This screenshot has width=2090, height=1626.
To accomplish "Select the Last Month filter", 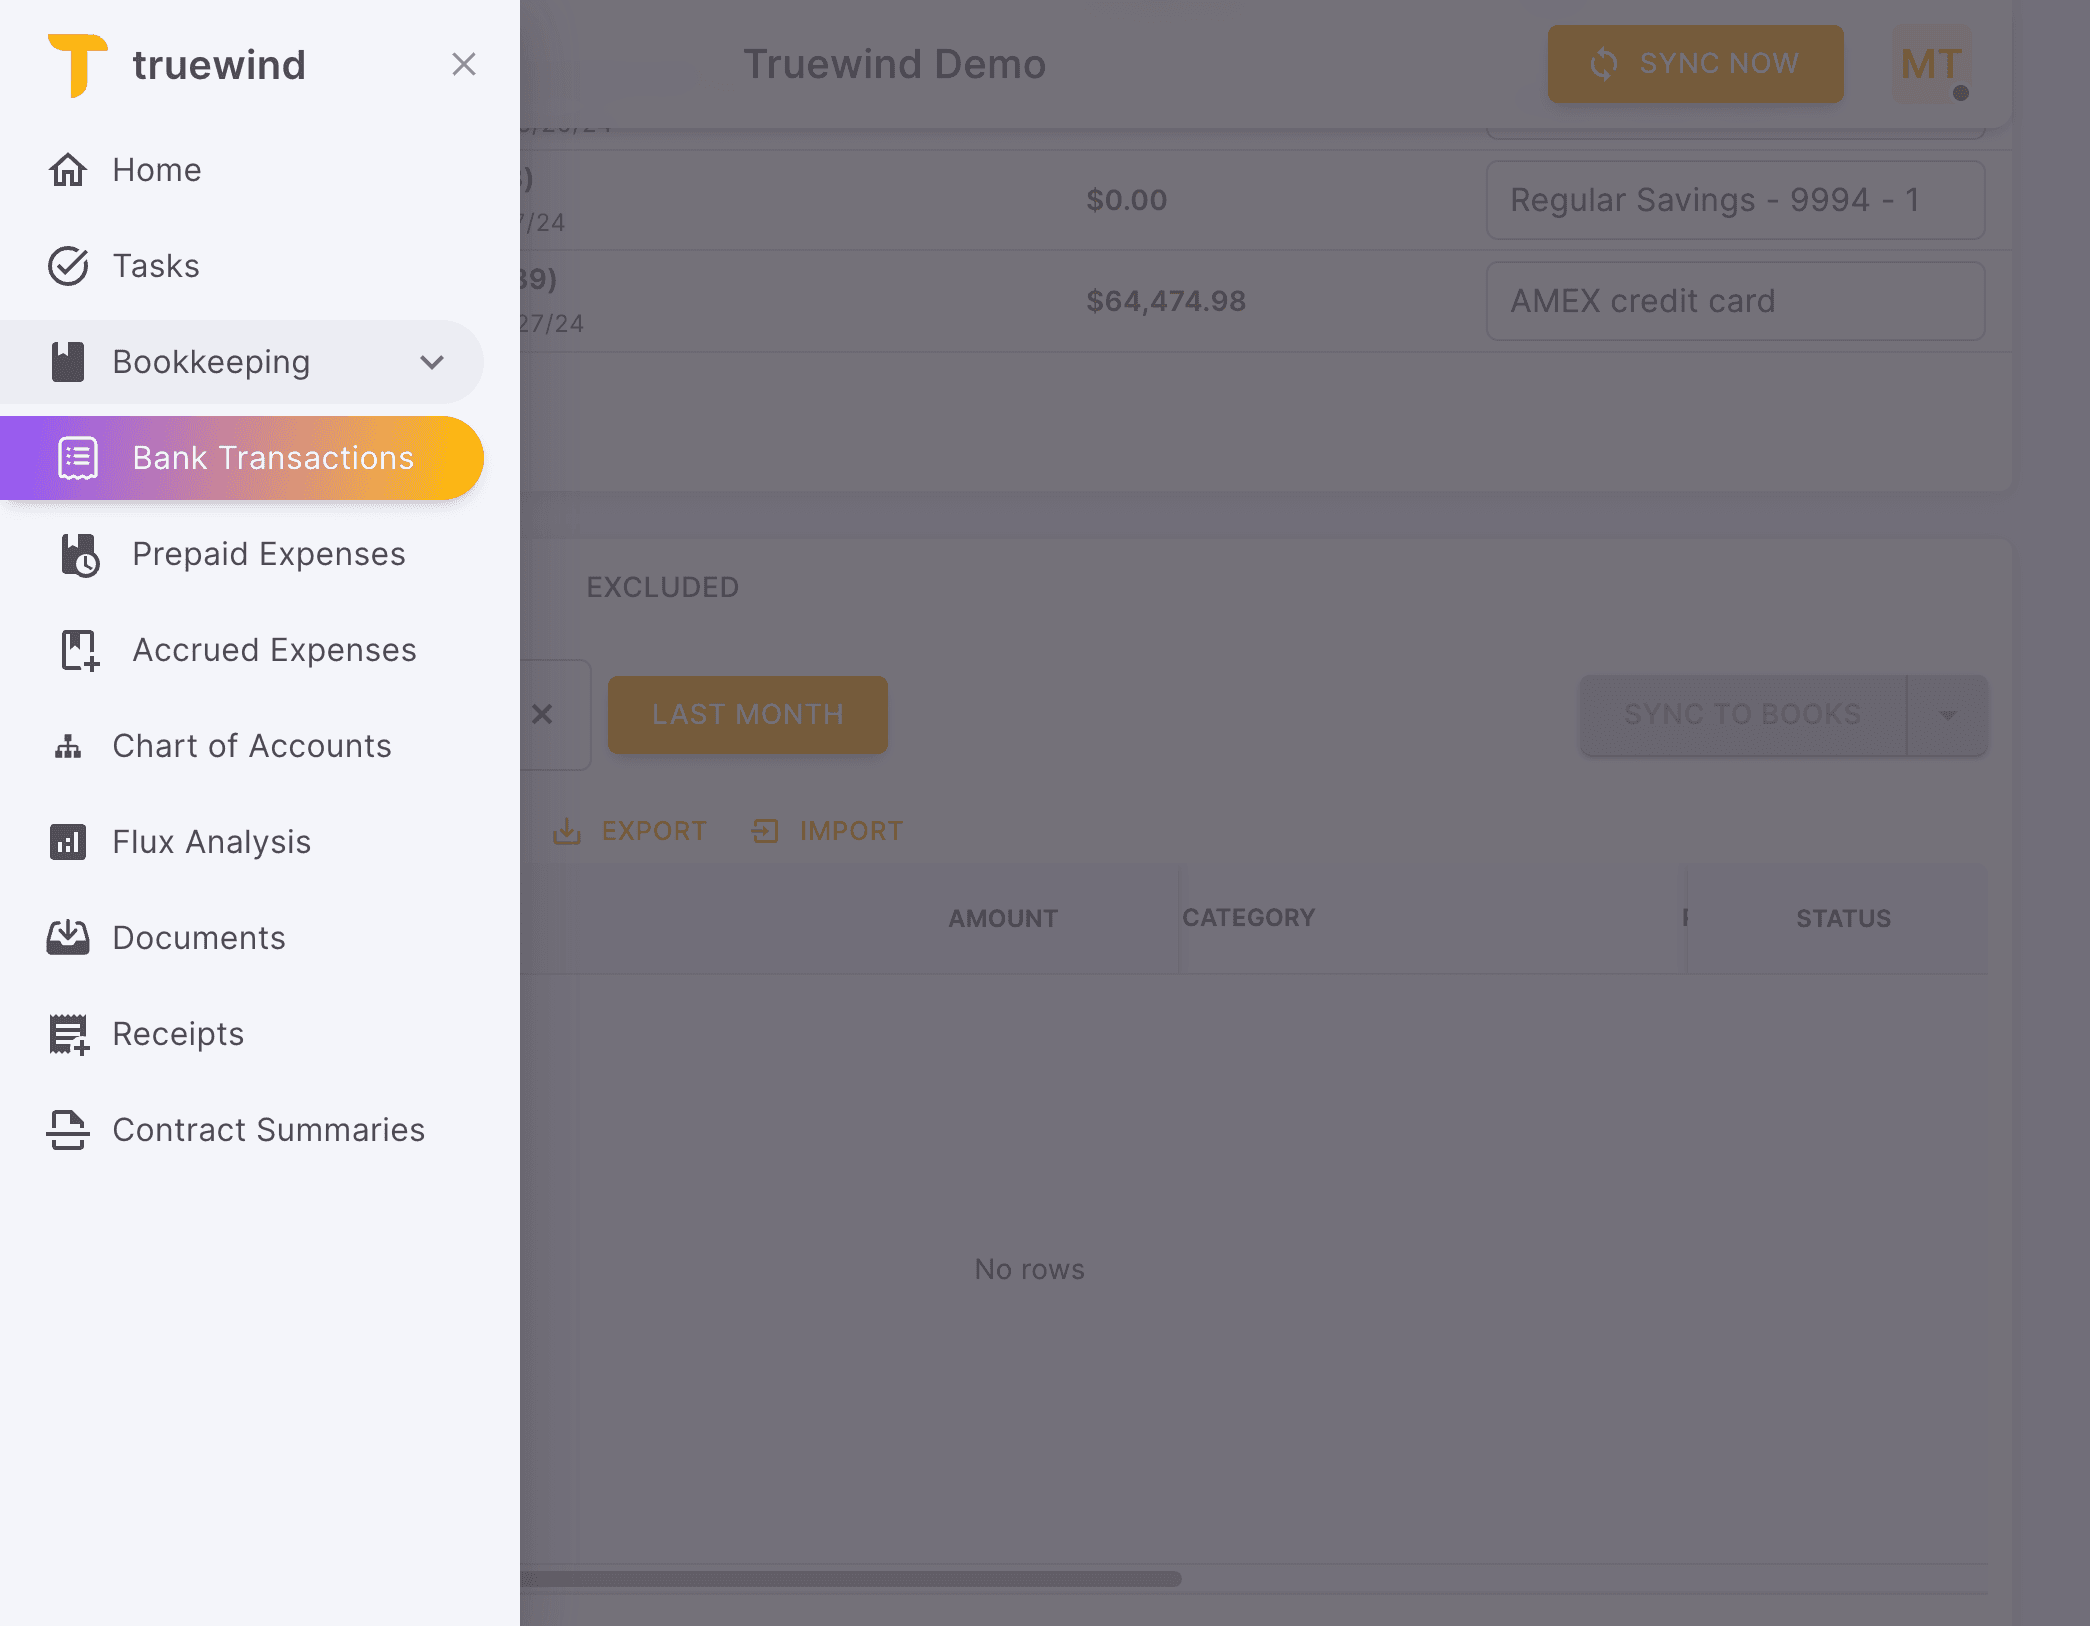I will click(x=747, y=714).
